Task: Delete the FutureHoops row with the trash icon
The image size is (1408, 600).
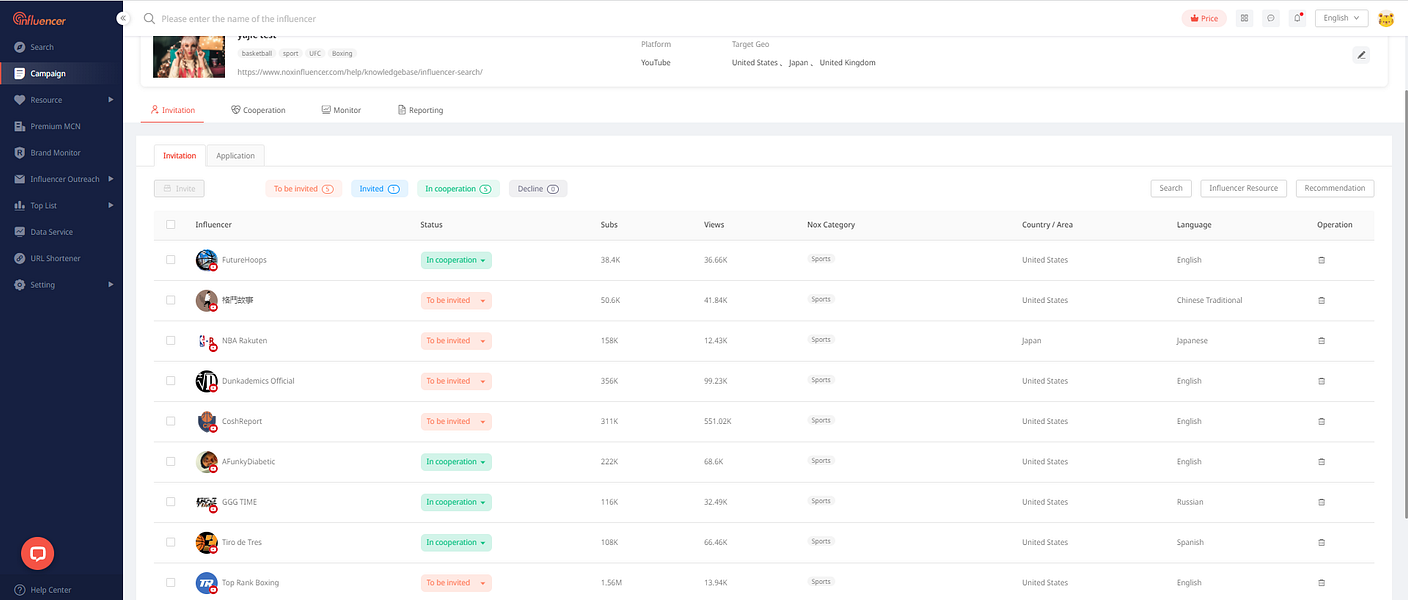Action: point(1321,260)
